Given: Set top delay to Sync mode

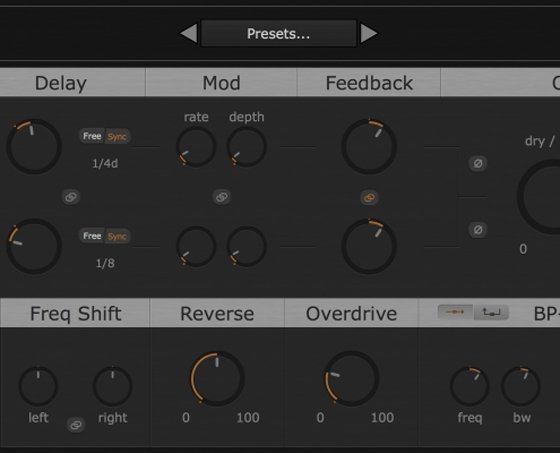Looking at the screenshot, I should coord(118,136).
